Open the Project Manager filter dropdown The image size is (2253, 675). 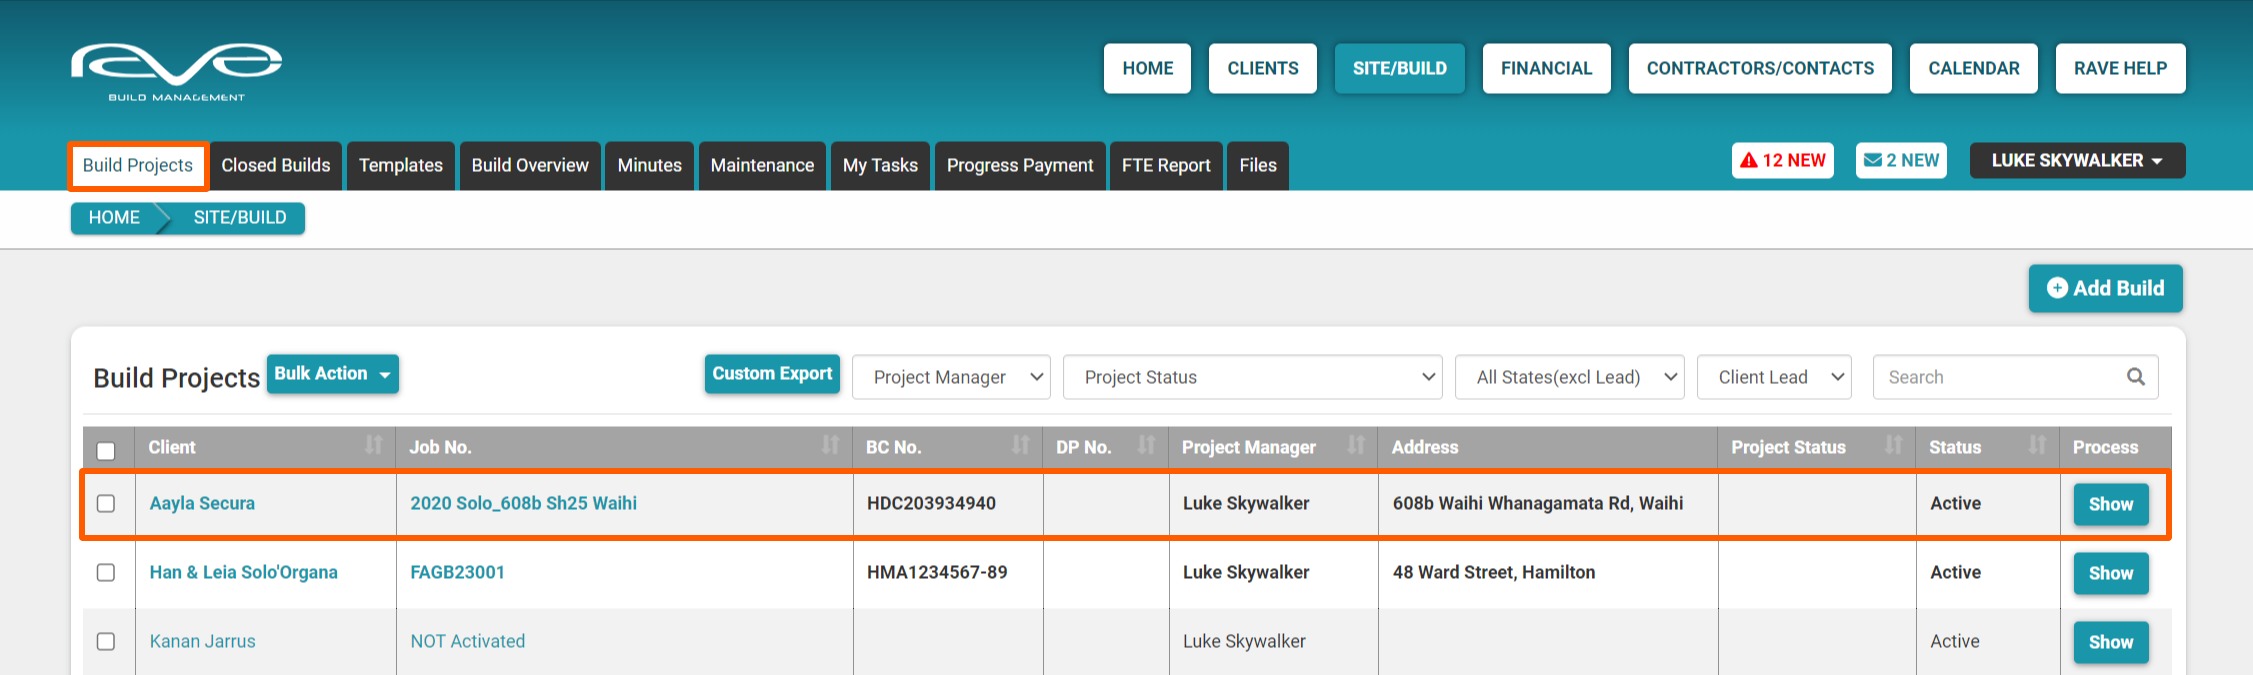[x=951, y=377]
